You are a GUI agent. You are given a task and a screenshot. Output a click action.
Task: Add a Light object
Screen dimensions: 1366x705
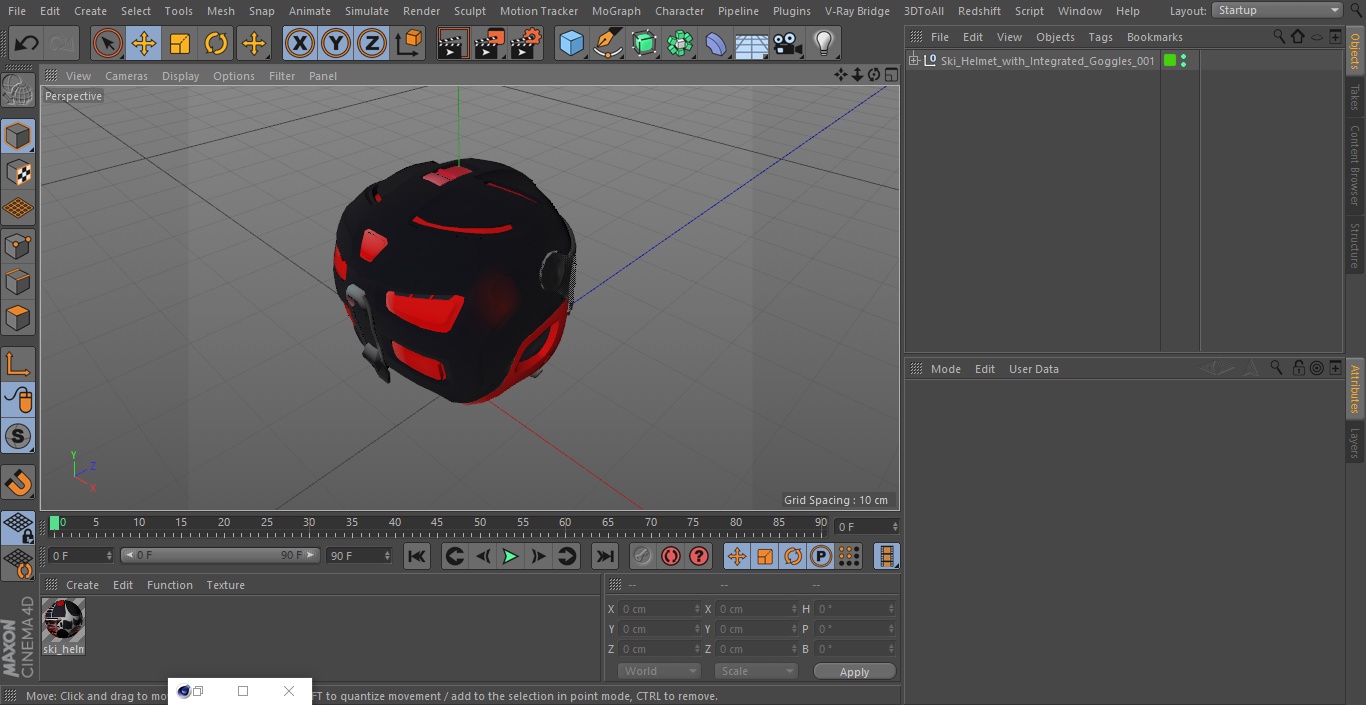[x=823, y=44]
